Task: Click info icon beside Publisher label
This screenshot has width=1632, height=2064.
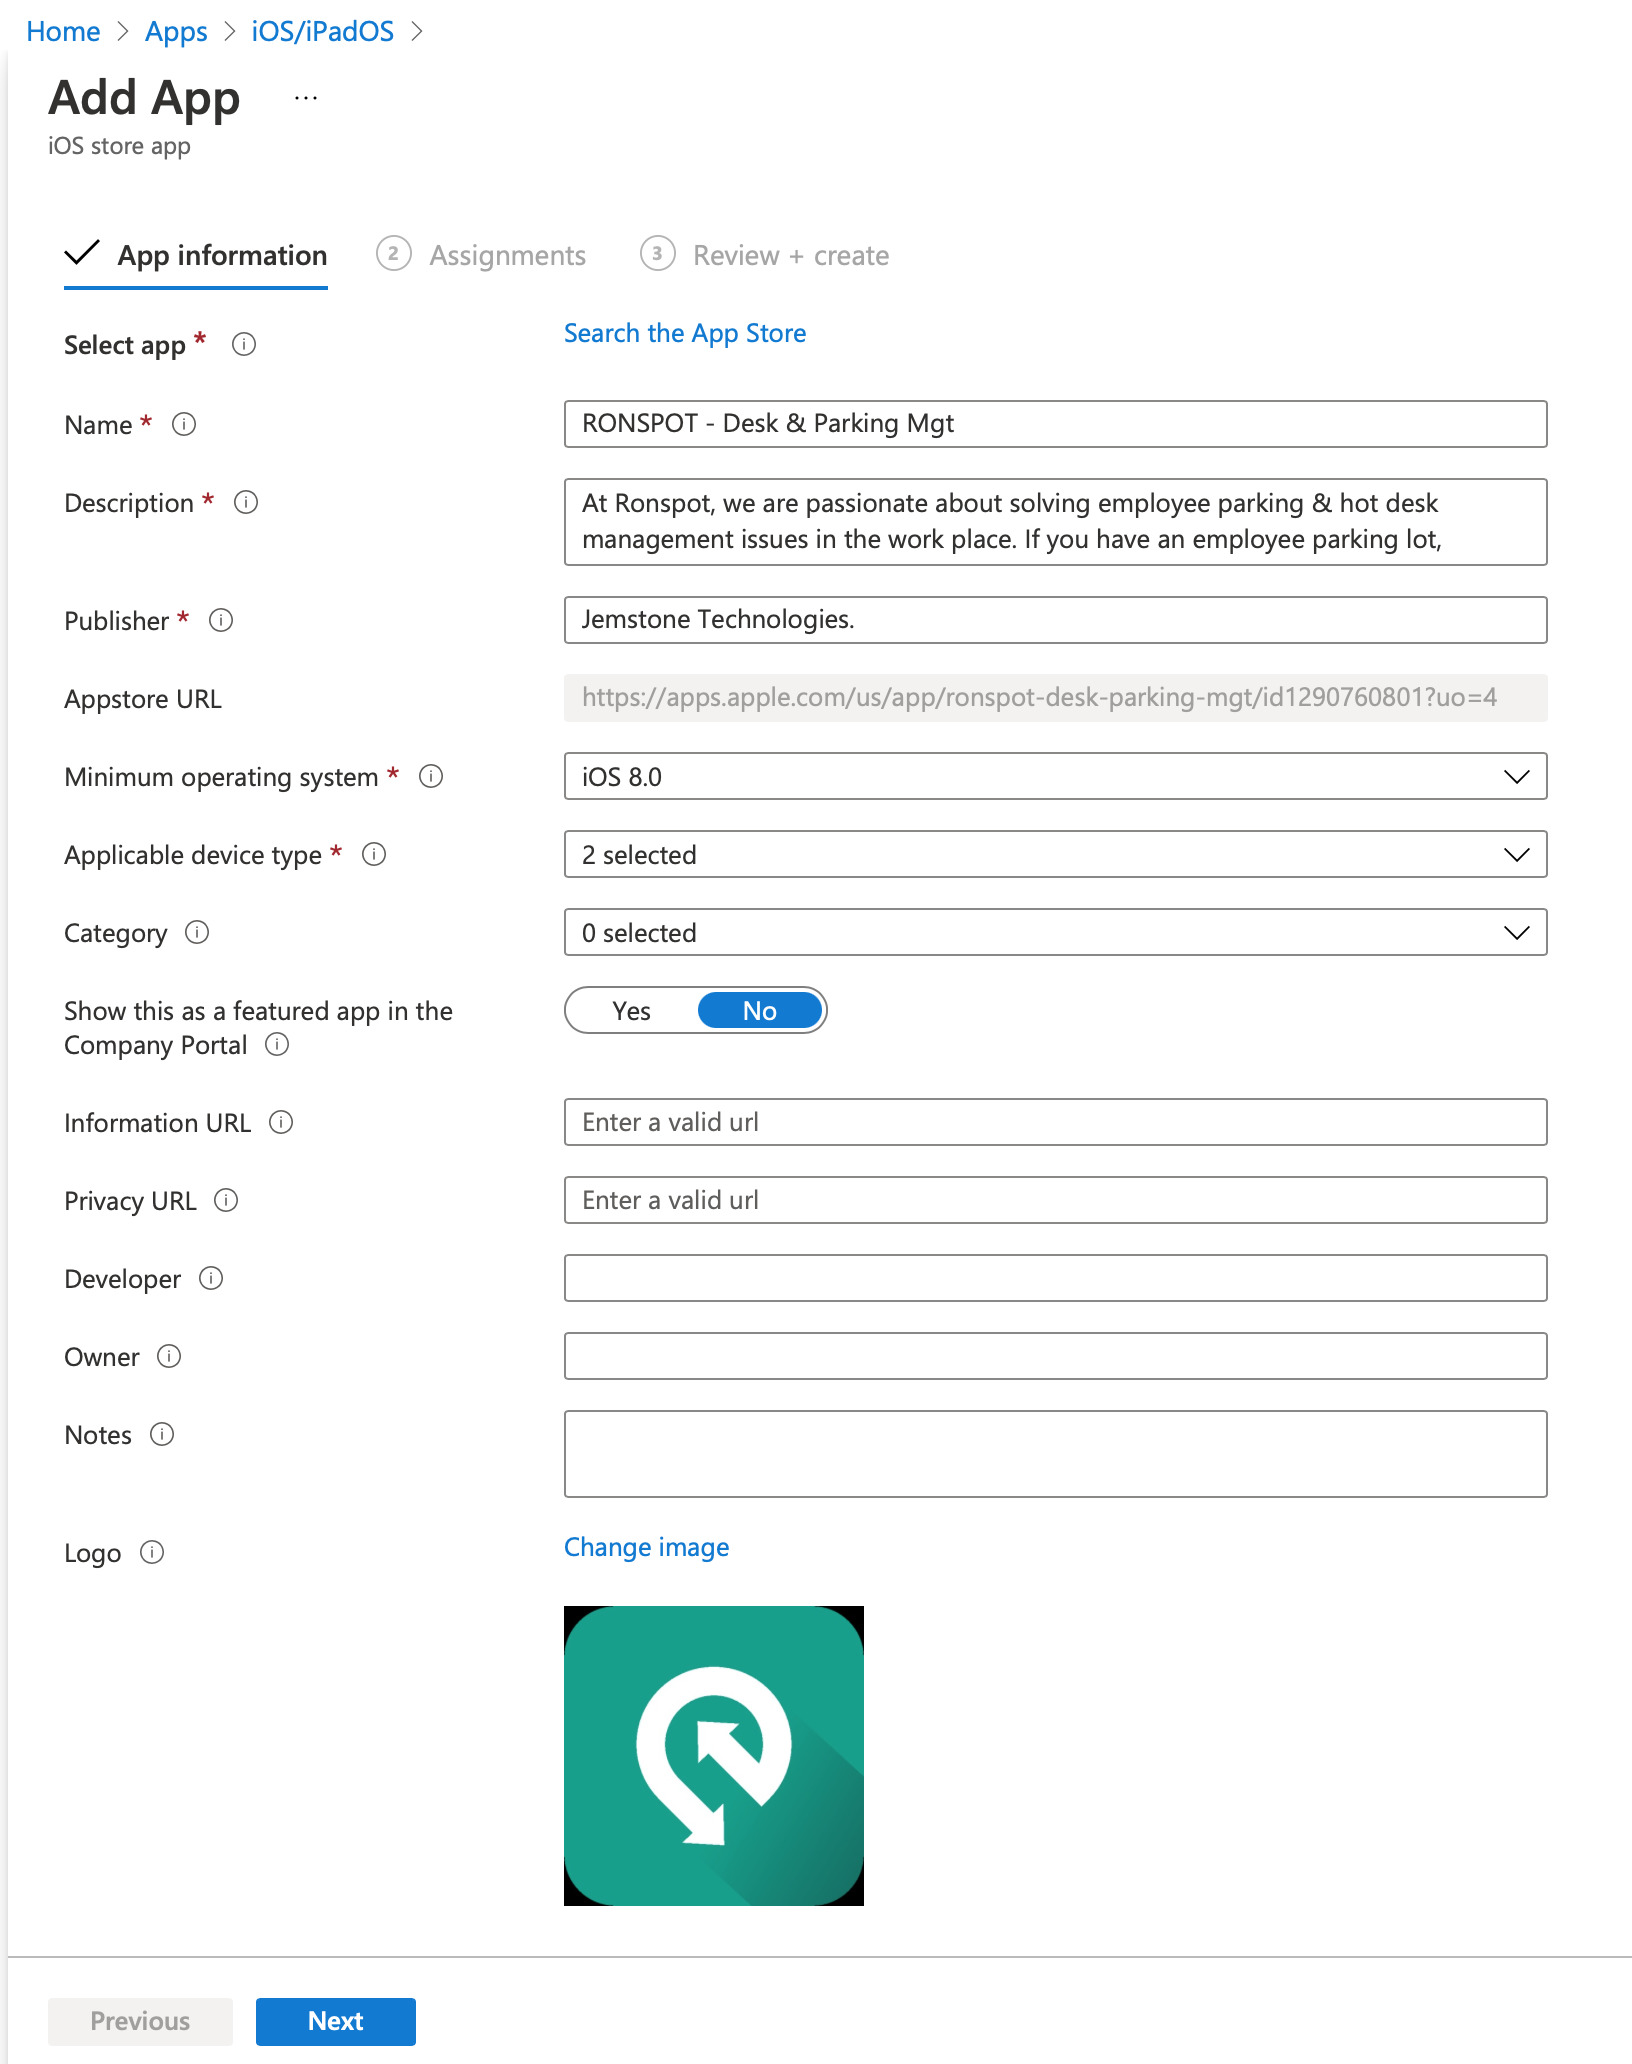Action: (221, 620)
